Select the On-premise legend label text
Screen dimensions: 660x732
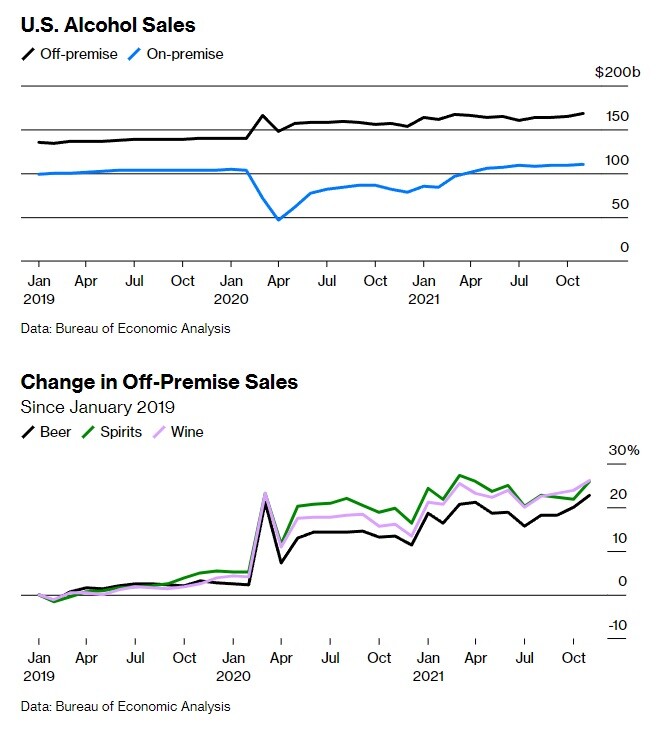(x=185, y=54)
